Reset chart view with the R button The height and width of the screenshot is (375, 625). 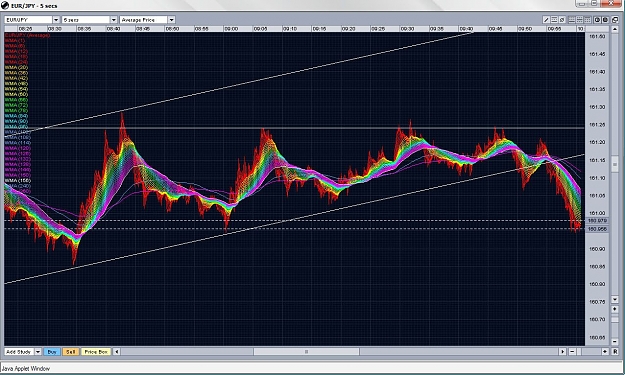tap(615, 351)
